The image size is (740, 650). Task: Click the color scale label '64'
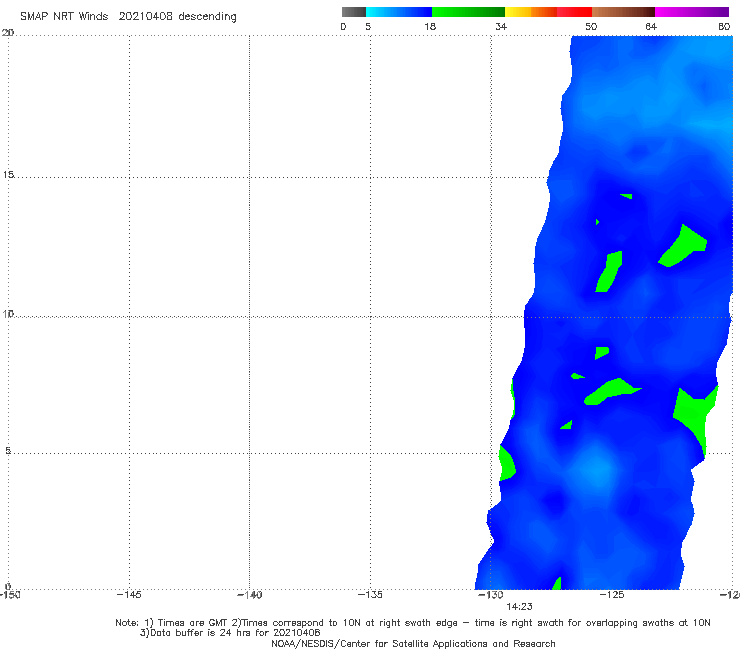tap(651, 26)
